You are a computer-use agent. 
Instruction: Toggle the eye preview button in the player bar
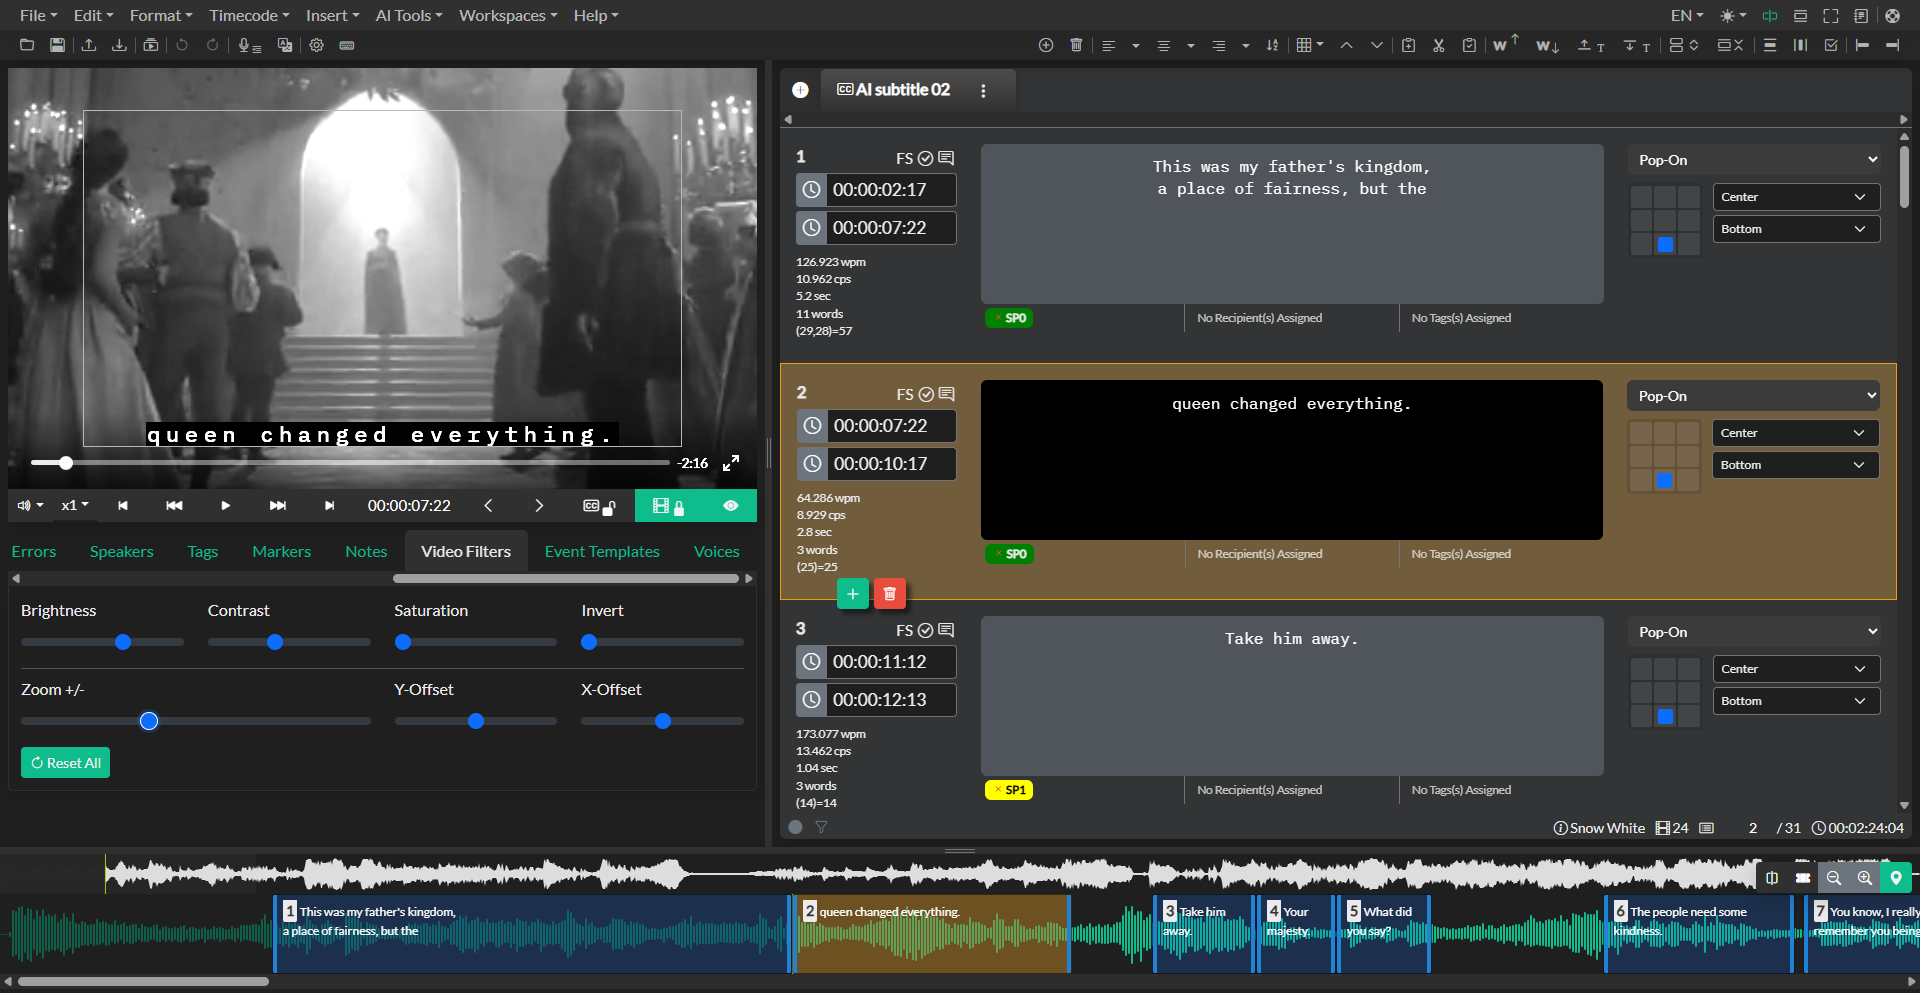[731, 505]
